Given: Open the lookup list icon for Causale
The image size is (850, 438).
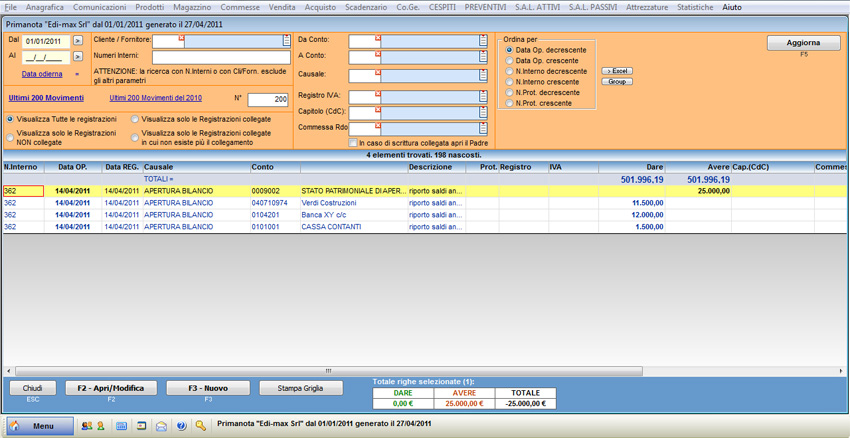Looking at the screenshot, I should tap(484, 76).
